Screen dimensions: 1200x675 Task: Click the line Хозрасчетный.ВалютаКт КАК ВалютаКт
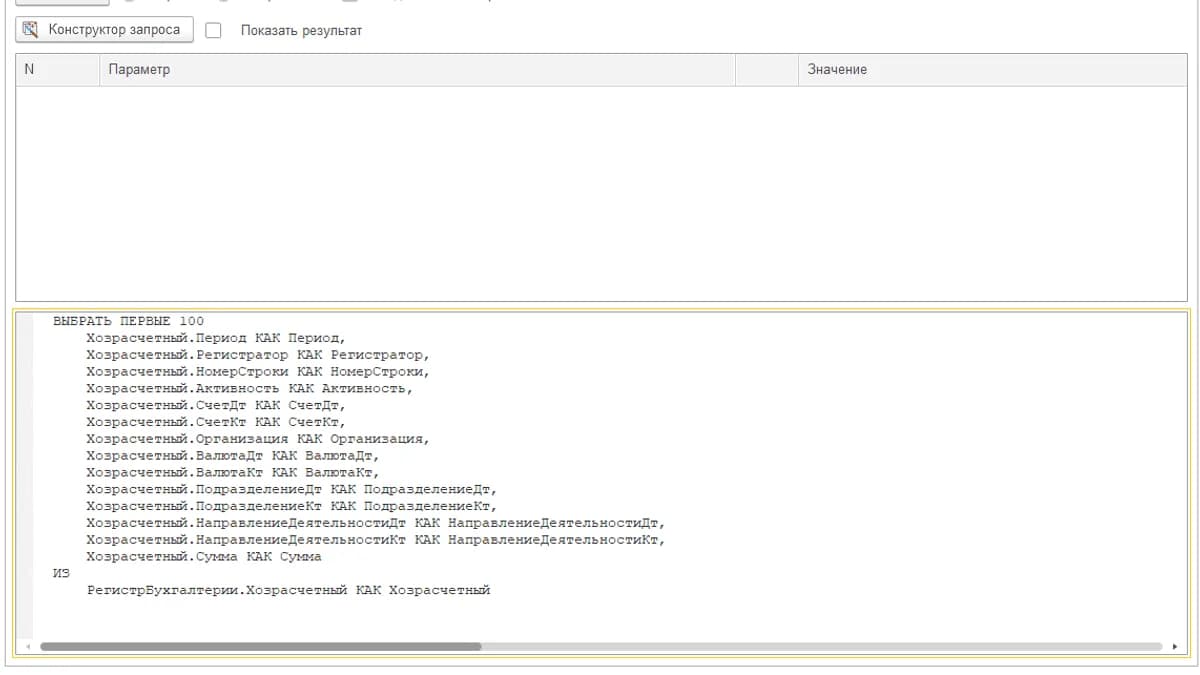[x=233, y=472]
